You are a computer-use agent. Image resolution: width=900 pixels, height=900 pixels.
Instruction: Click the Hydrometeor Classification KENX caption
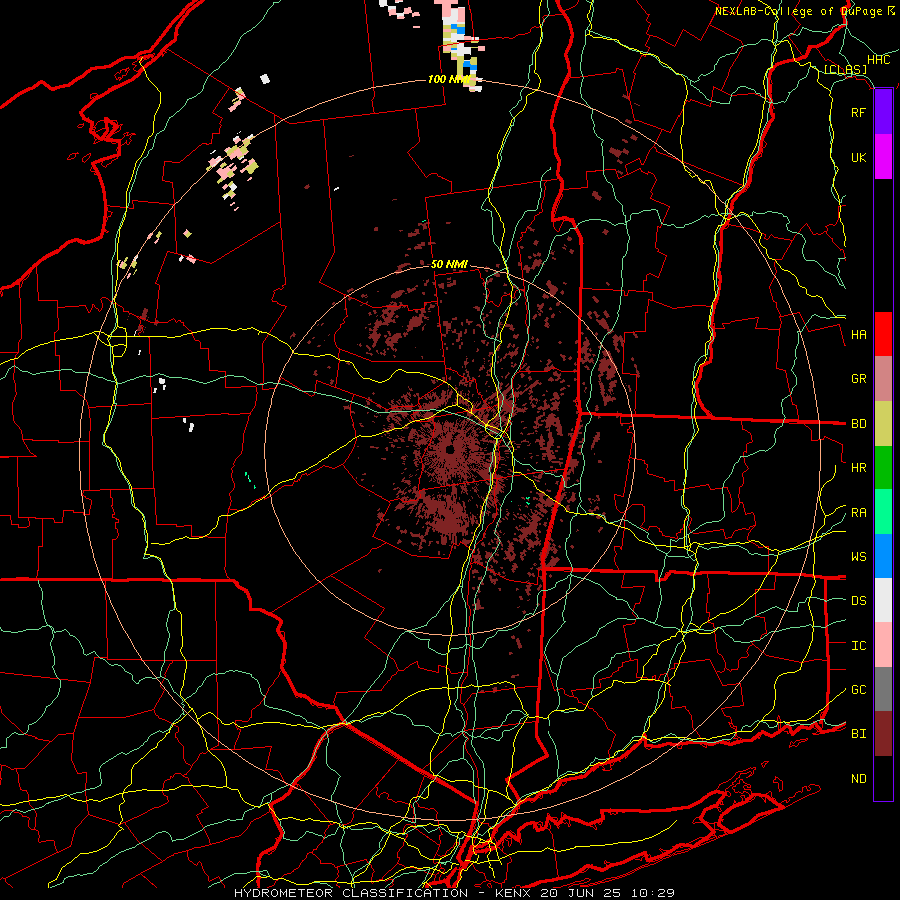click(x=454, y=893)
